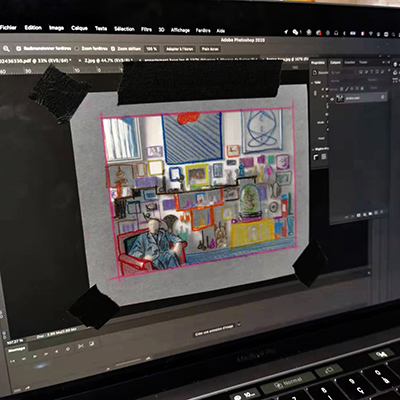Filter layers by smart object type
The image size is (400, 400).
click(382, 72)
